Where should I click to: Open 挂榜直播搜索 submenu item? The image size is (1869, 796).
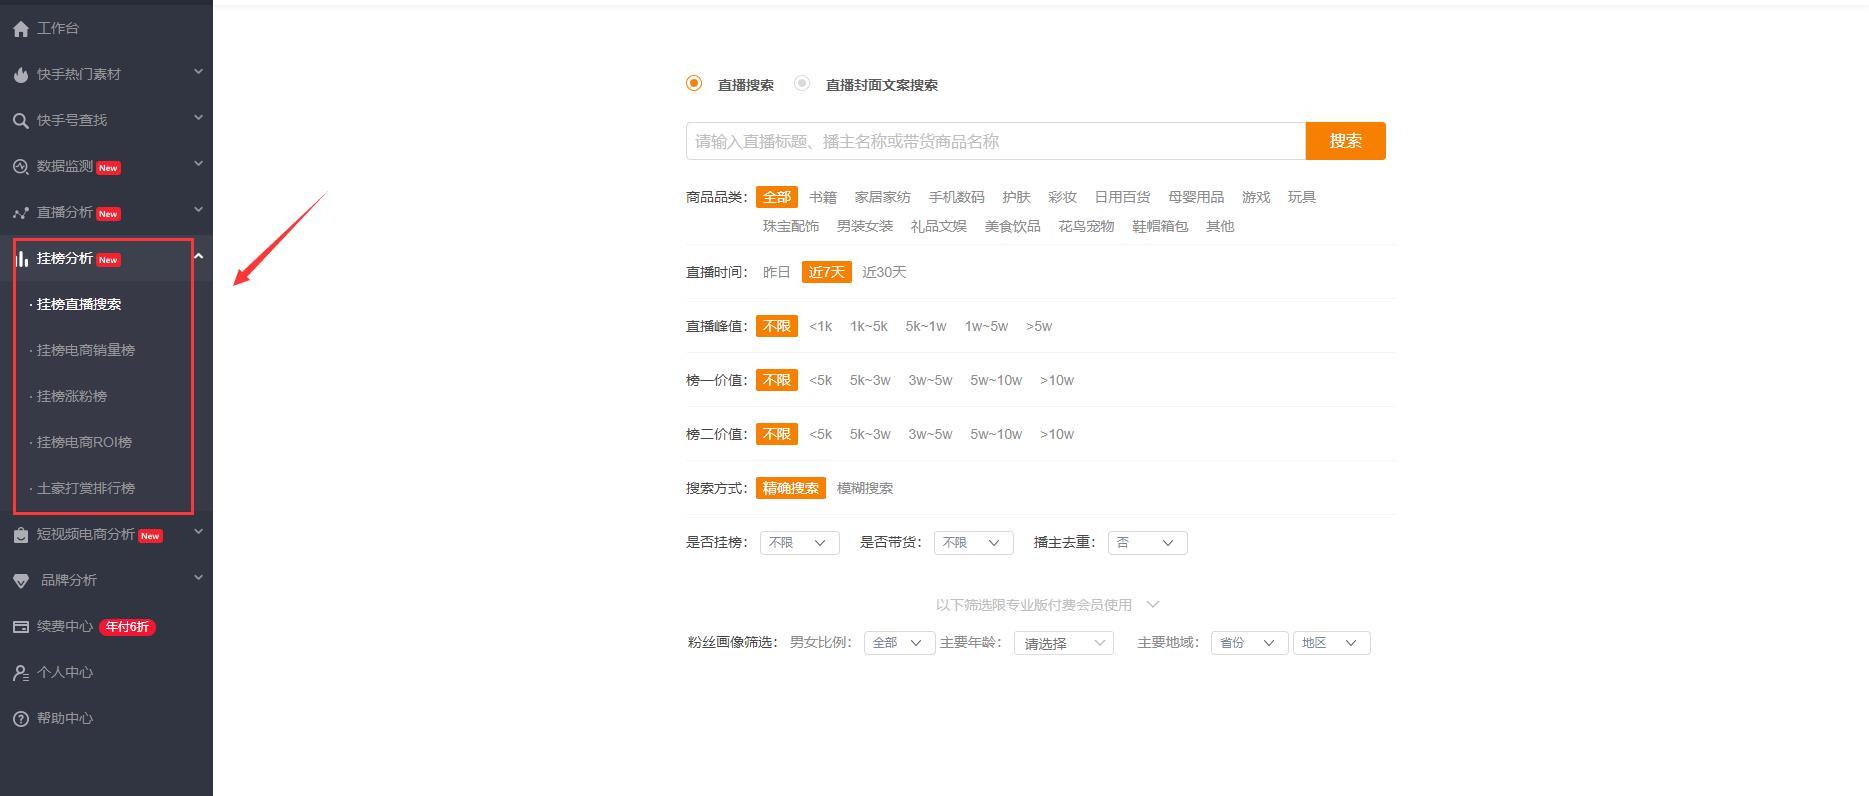coord(79,304)
